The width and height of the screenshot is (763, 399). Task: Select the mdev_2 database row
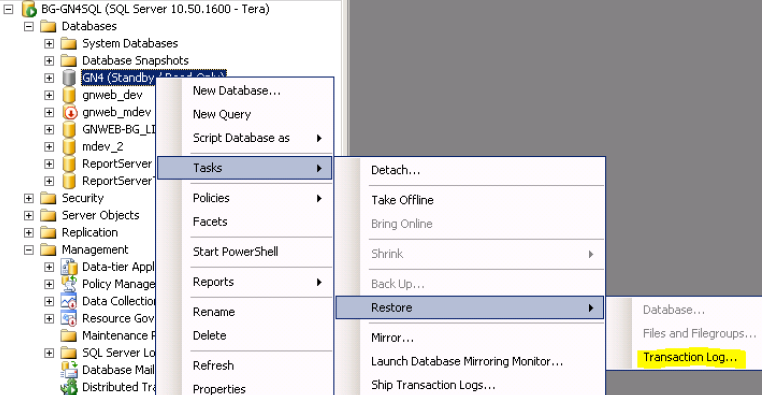(x=103, y=147)
